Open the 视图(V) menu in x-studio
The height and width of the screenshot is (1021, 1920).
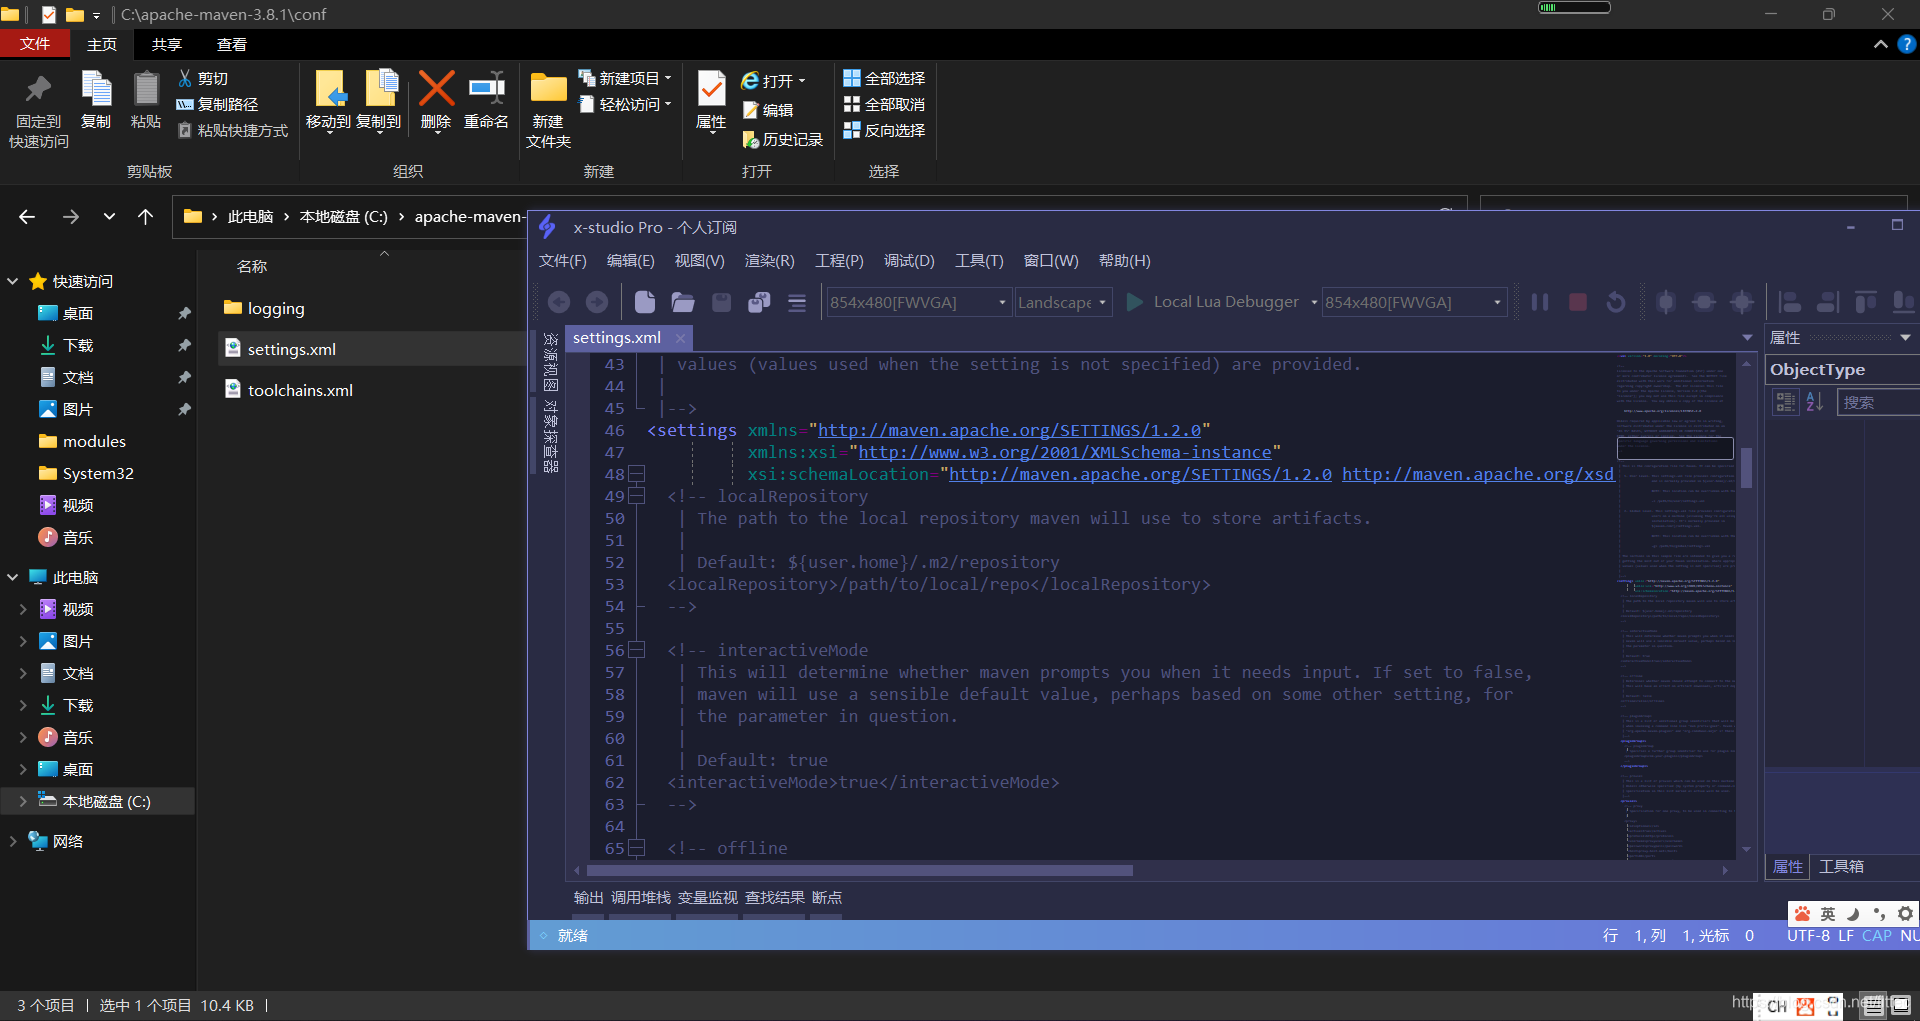[699, 261]
